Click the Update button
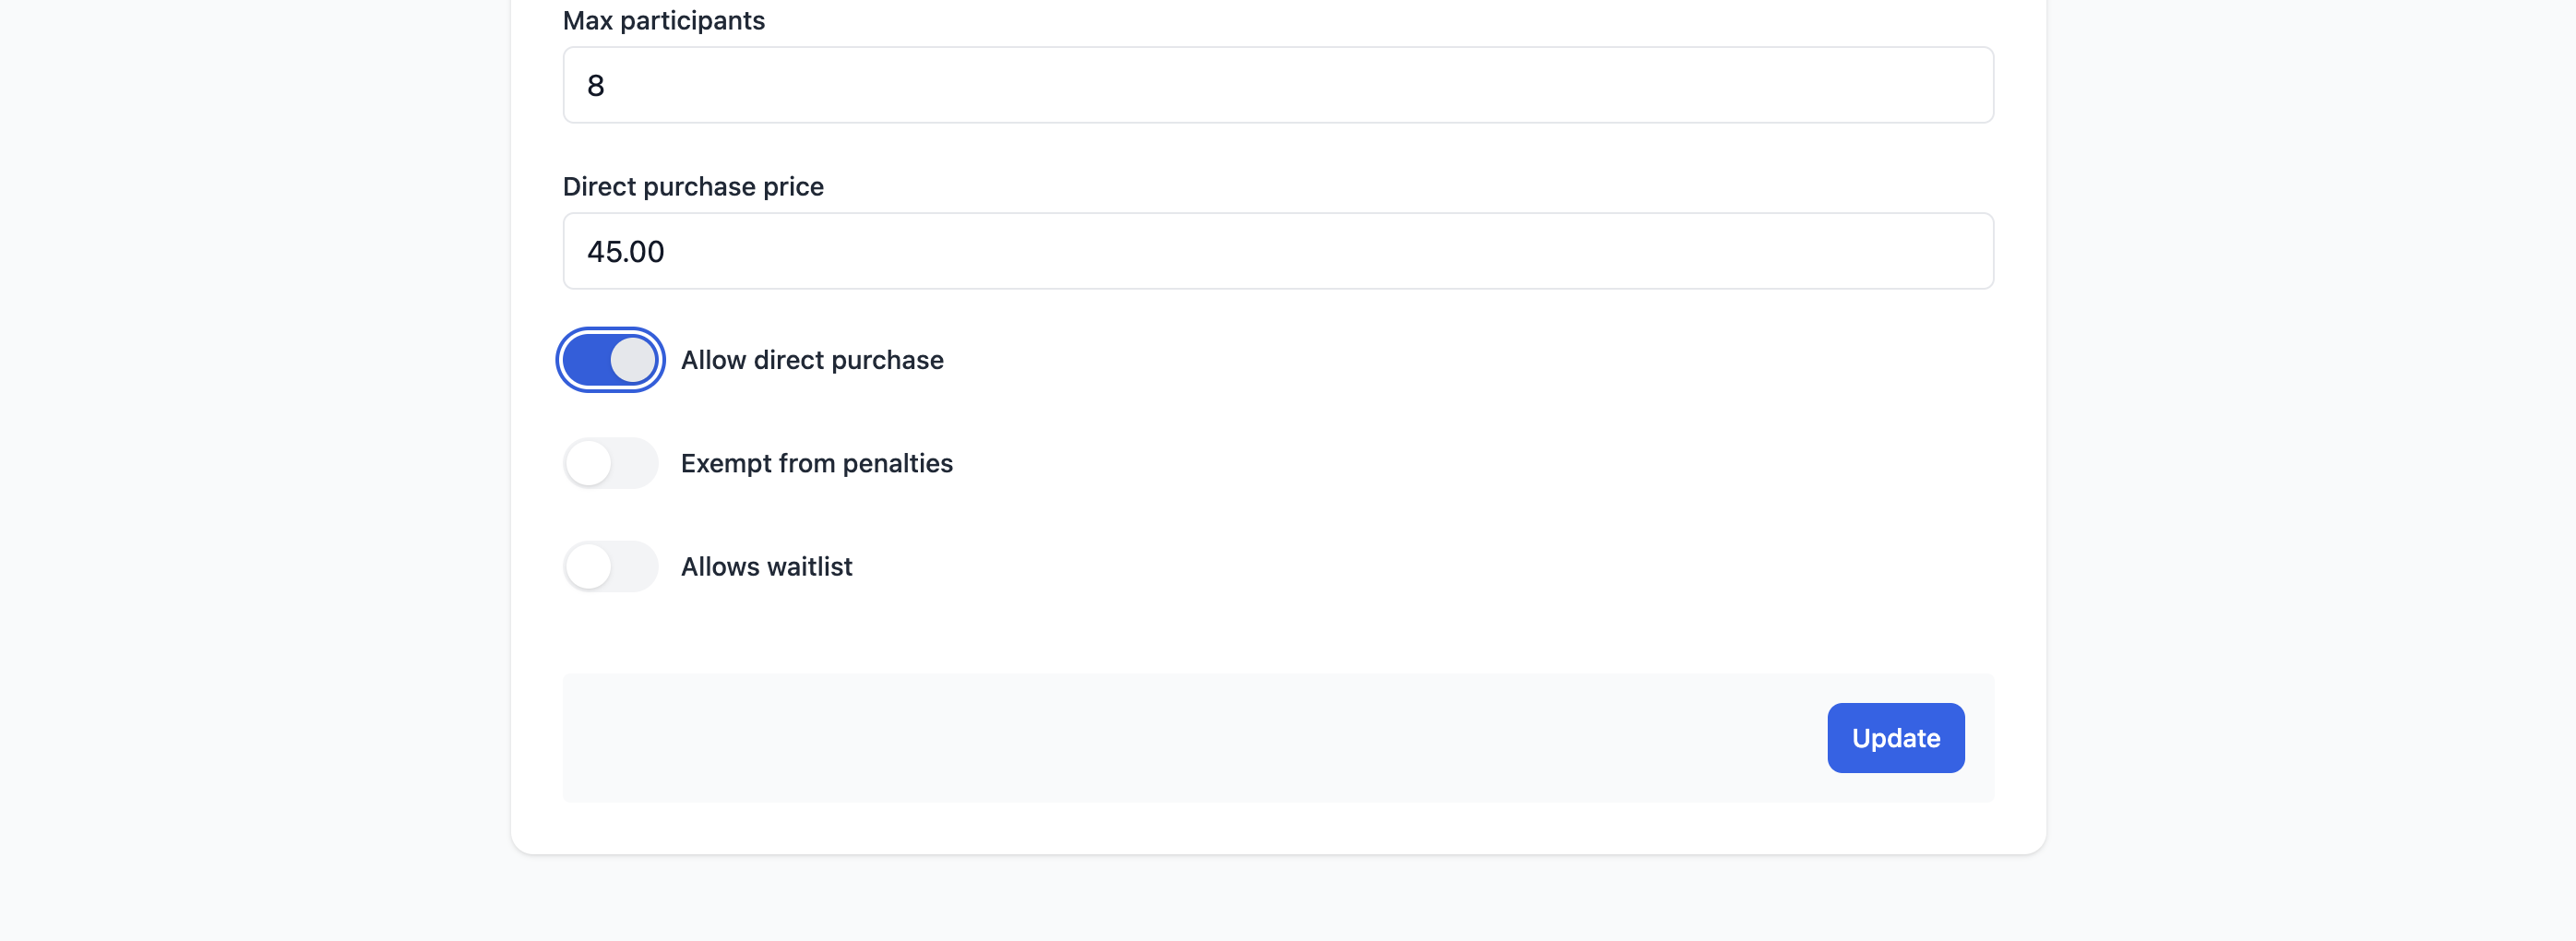Screen dimensions: 2576x941 pos(1895,738)
